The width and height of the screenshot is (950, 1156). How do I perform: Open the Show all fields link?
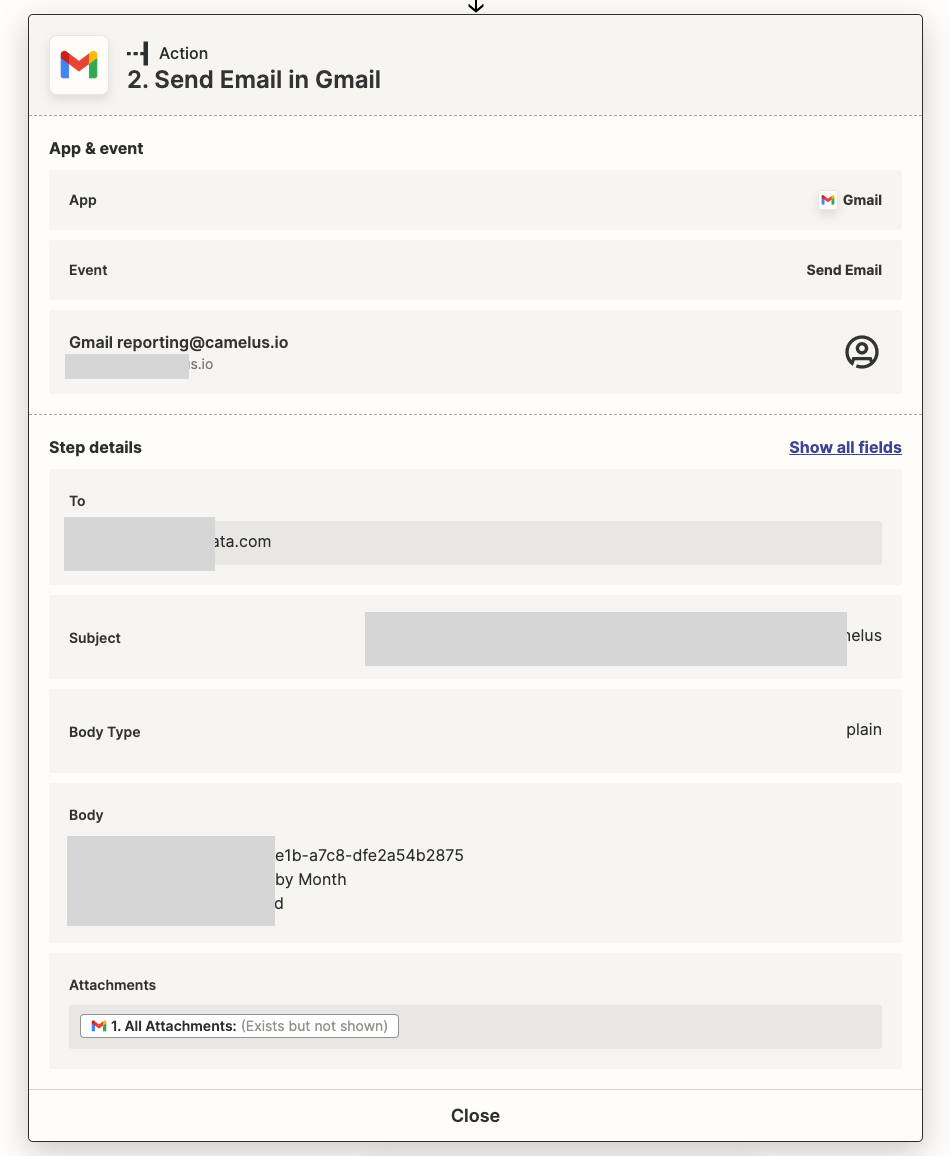coord(845,448)
